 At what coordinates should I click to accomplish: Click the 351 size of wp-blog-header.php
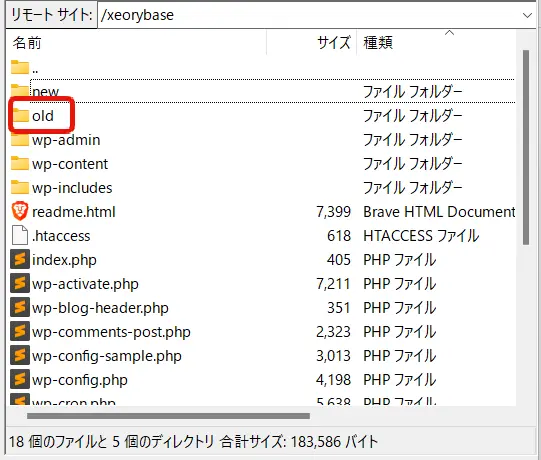[x=339, y=308]
